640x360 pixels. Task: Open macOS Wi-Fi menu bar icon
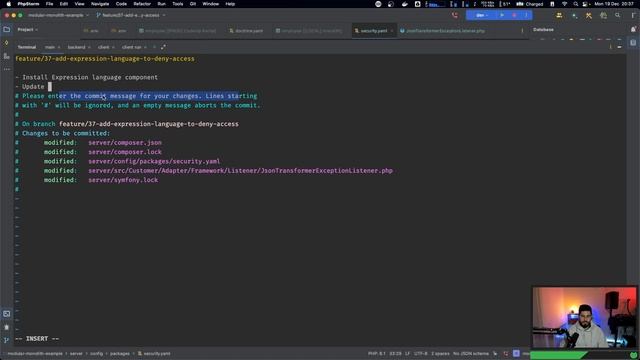tap(564, 4)
